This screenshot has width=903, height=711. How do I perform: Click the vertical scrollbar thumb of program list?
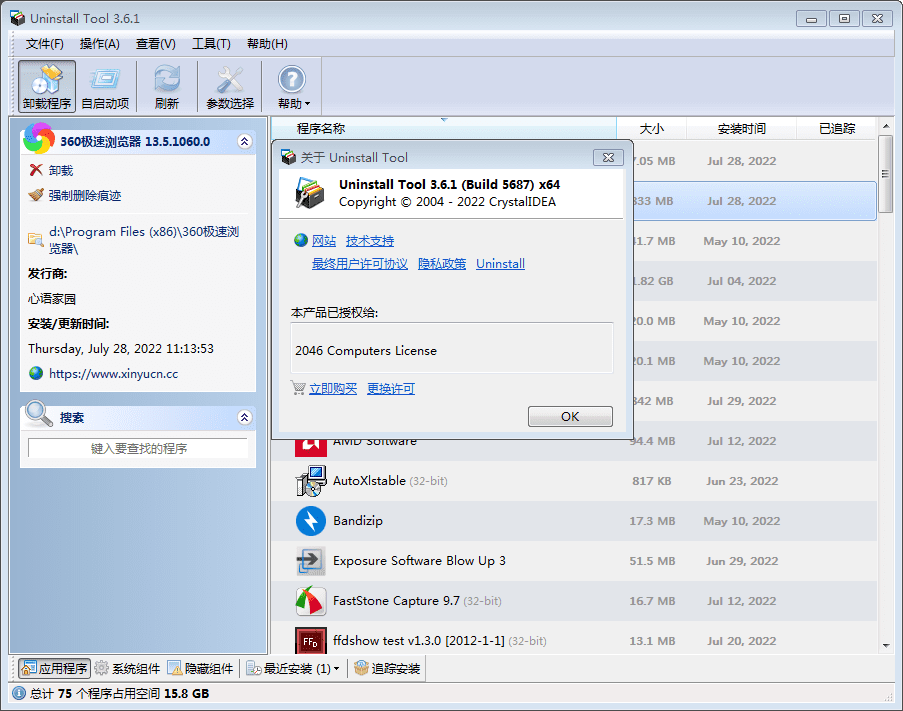pos(886,174)
